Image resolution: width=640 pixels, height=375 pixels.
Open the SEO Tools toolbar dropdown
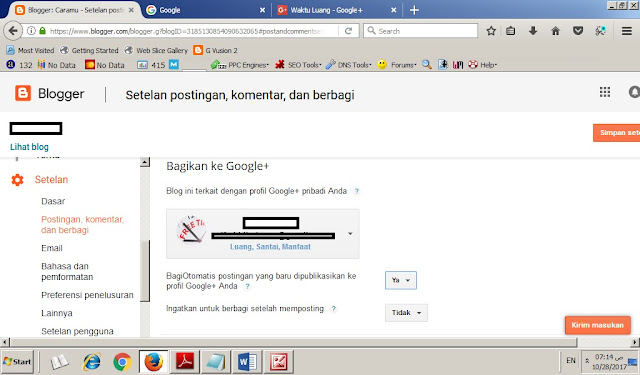(298, 64)
